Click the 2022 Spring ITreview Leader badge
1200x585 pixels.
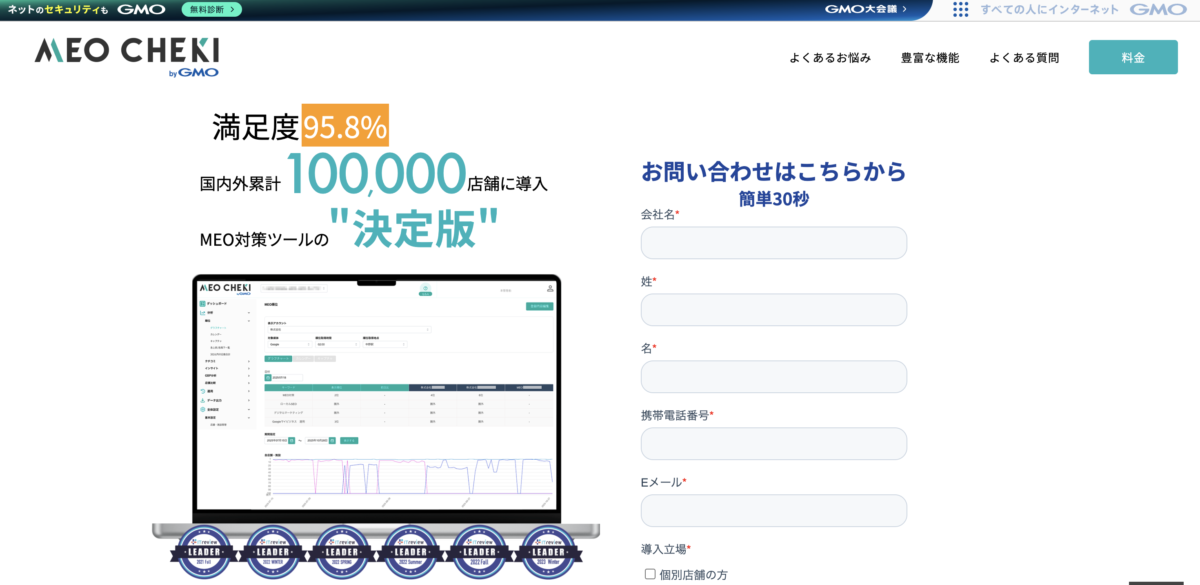pos(343,551)
